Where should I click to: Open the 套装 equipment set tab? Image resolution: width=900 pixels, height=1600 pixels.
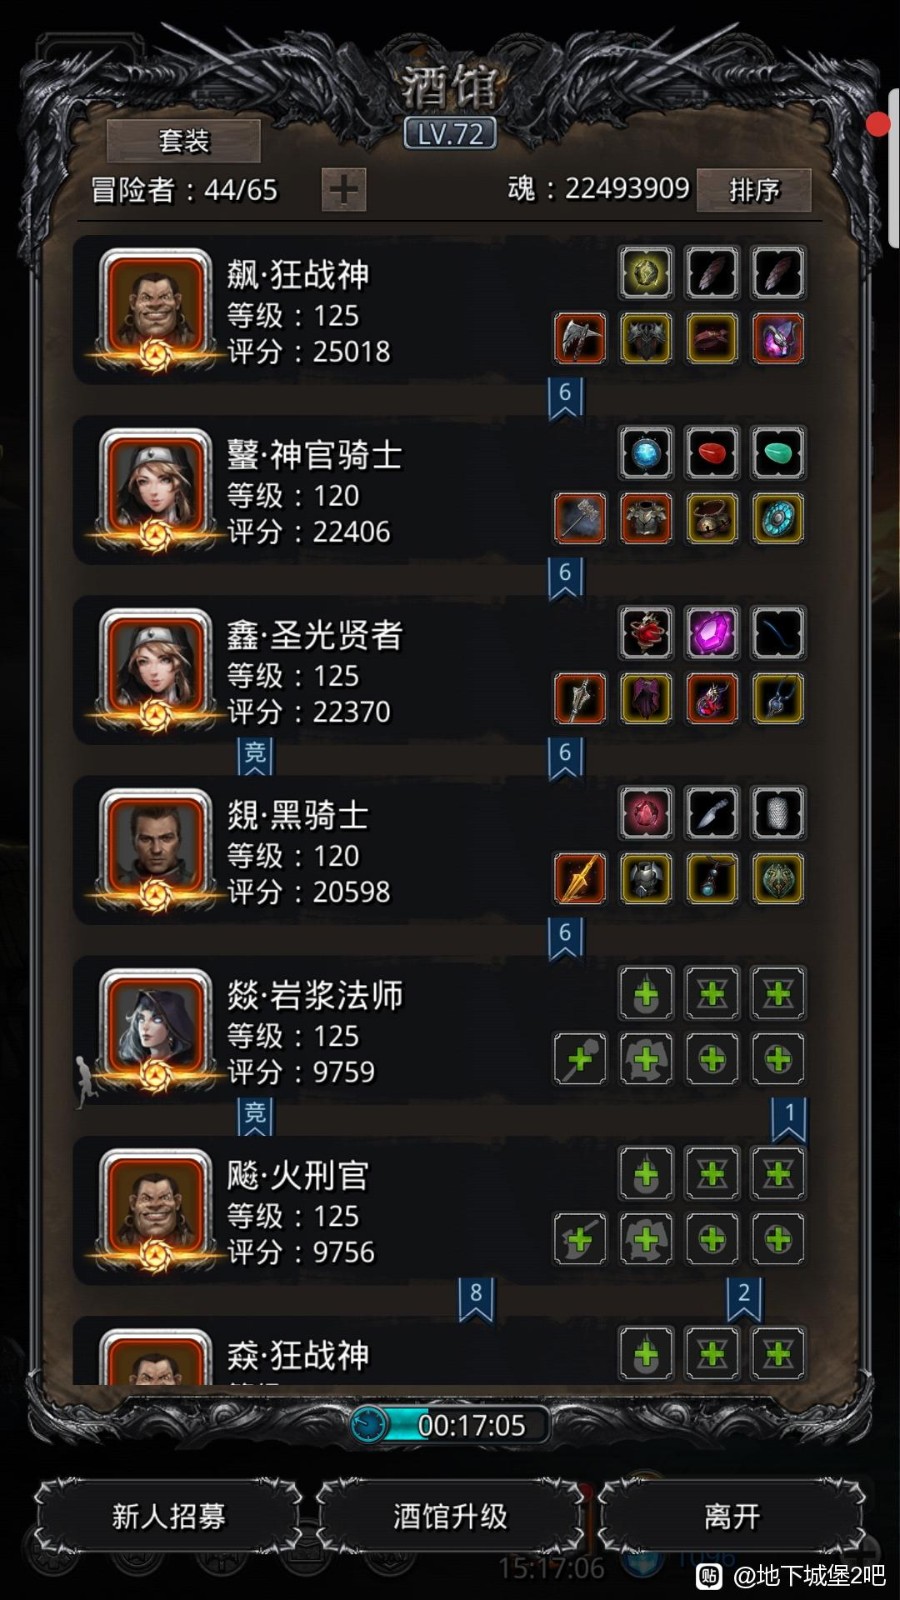click(x=184, y=141)
